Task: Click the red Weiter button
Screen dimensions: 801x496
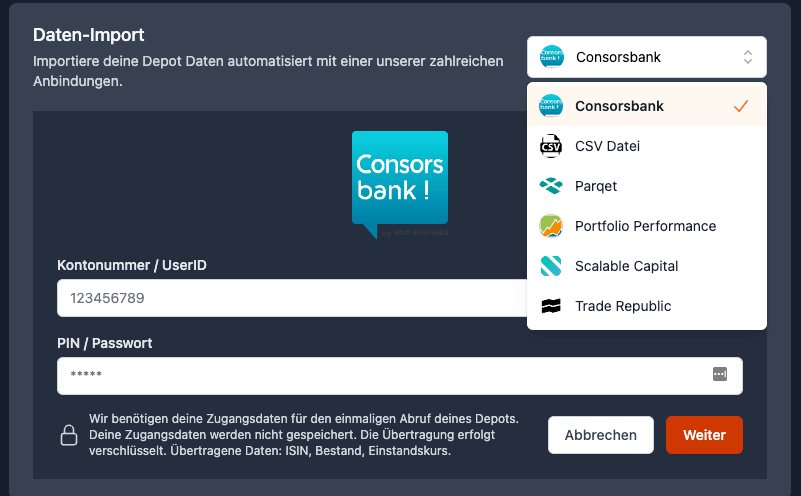Action: tap(704, 435)
